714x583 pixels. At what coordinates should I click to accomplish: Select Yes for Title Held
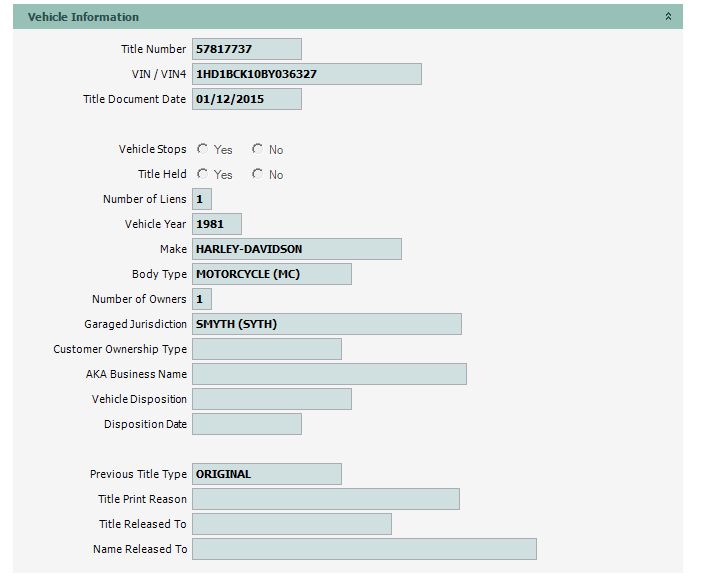203,174
